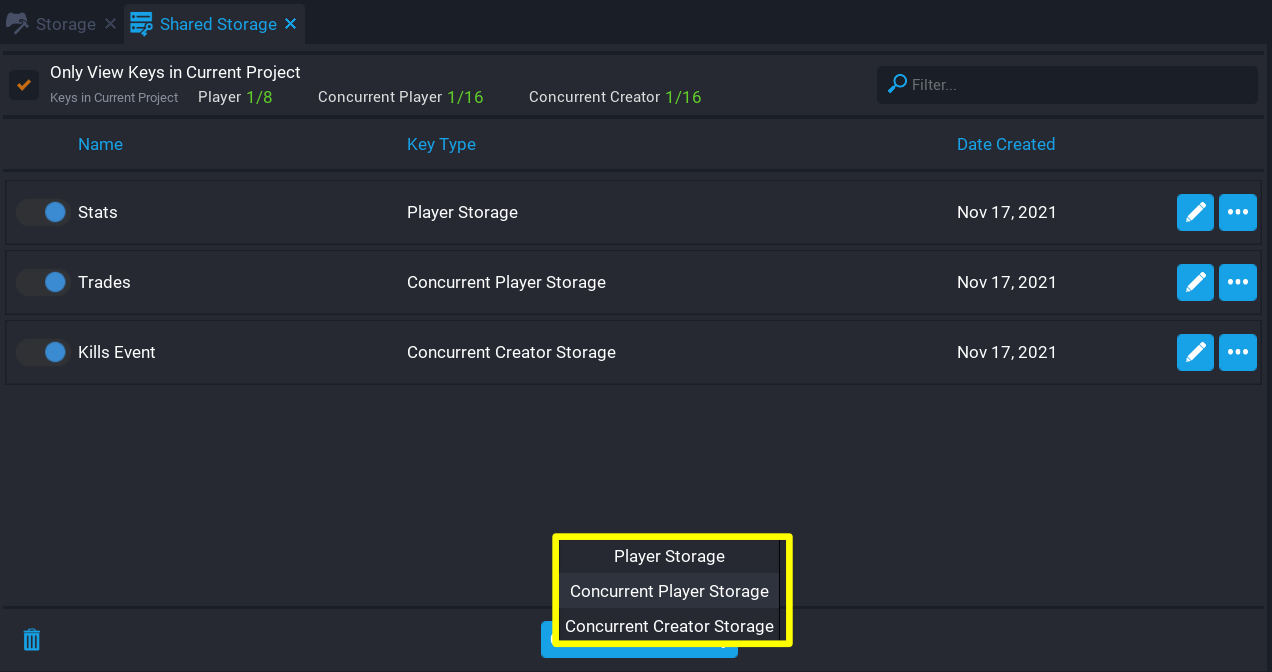The width and height of the screenshot is (1272, 672).
Task: Edit the Stats storage key
Action: point(1195,212)
